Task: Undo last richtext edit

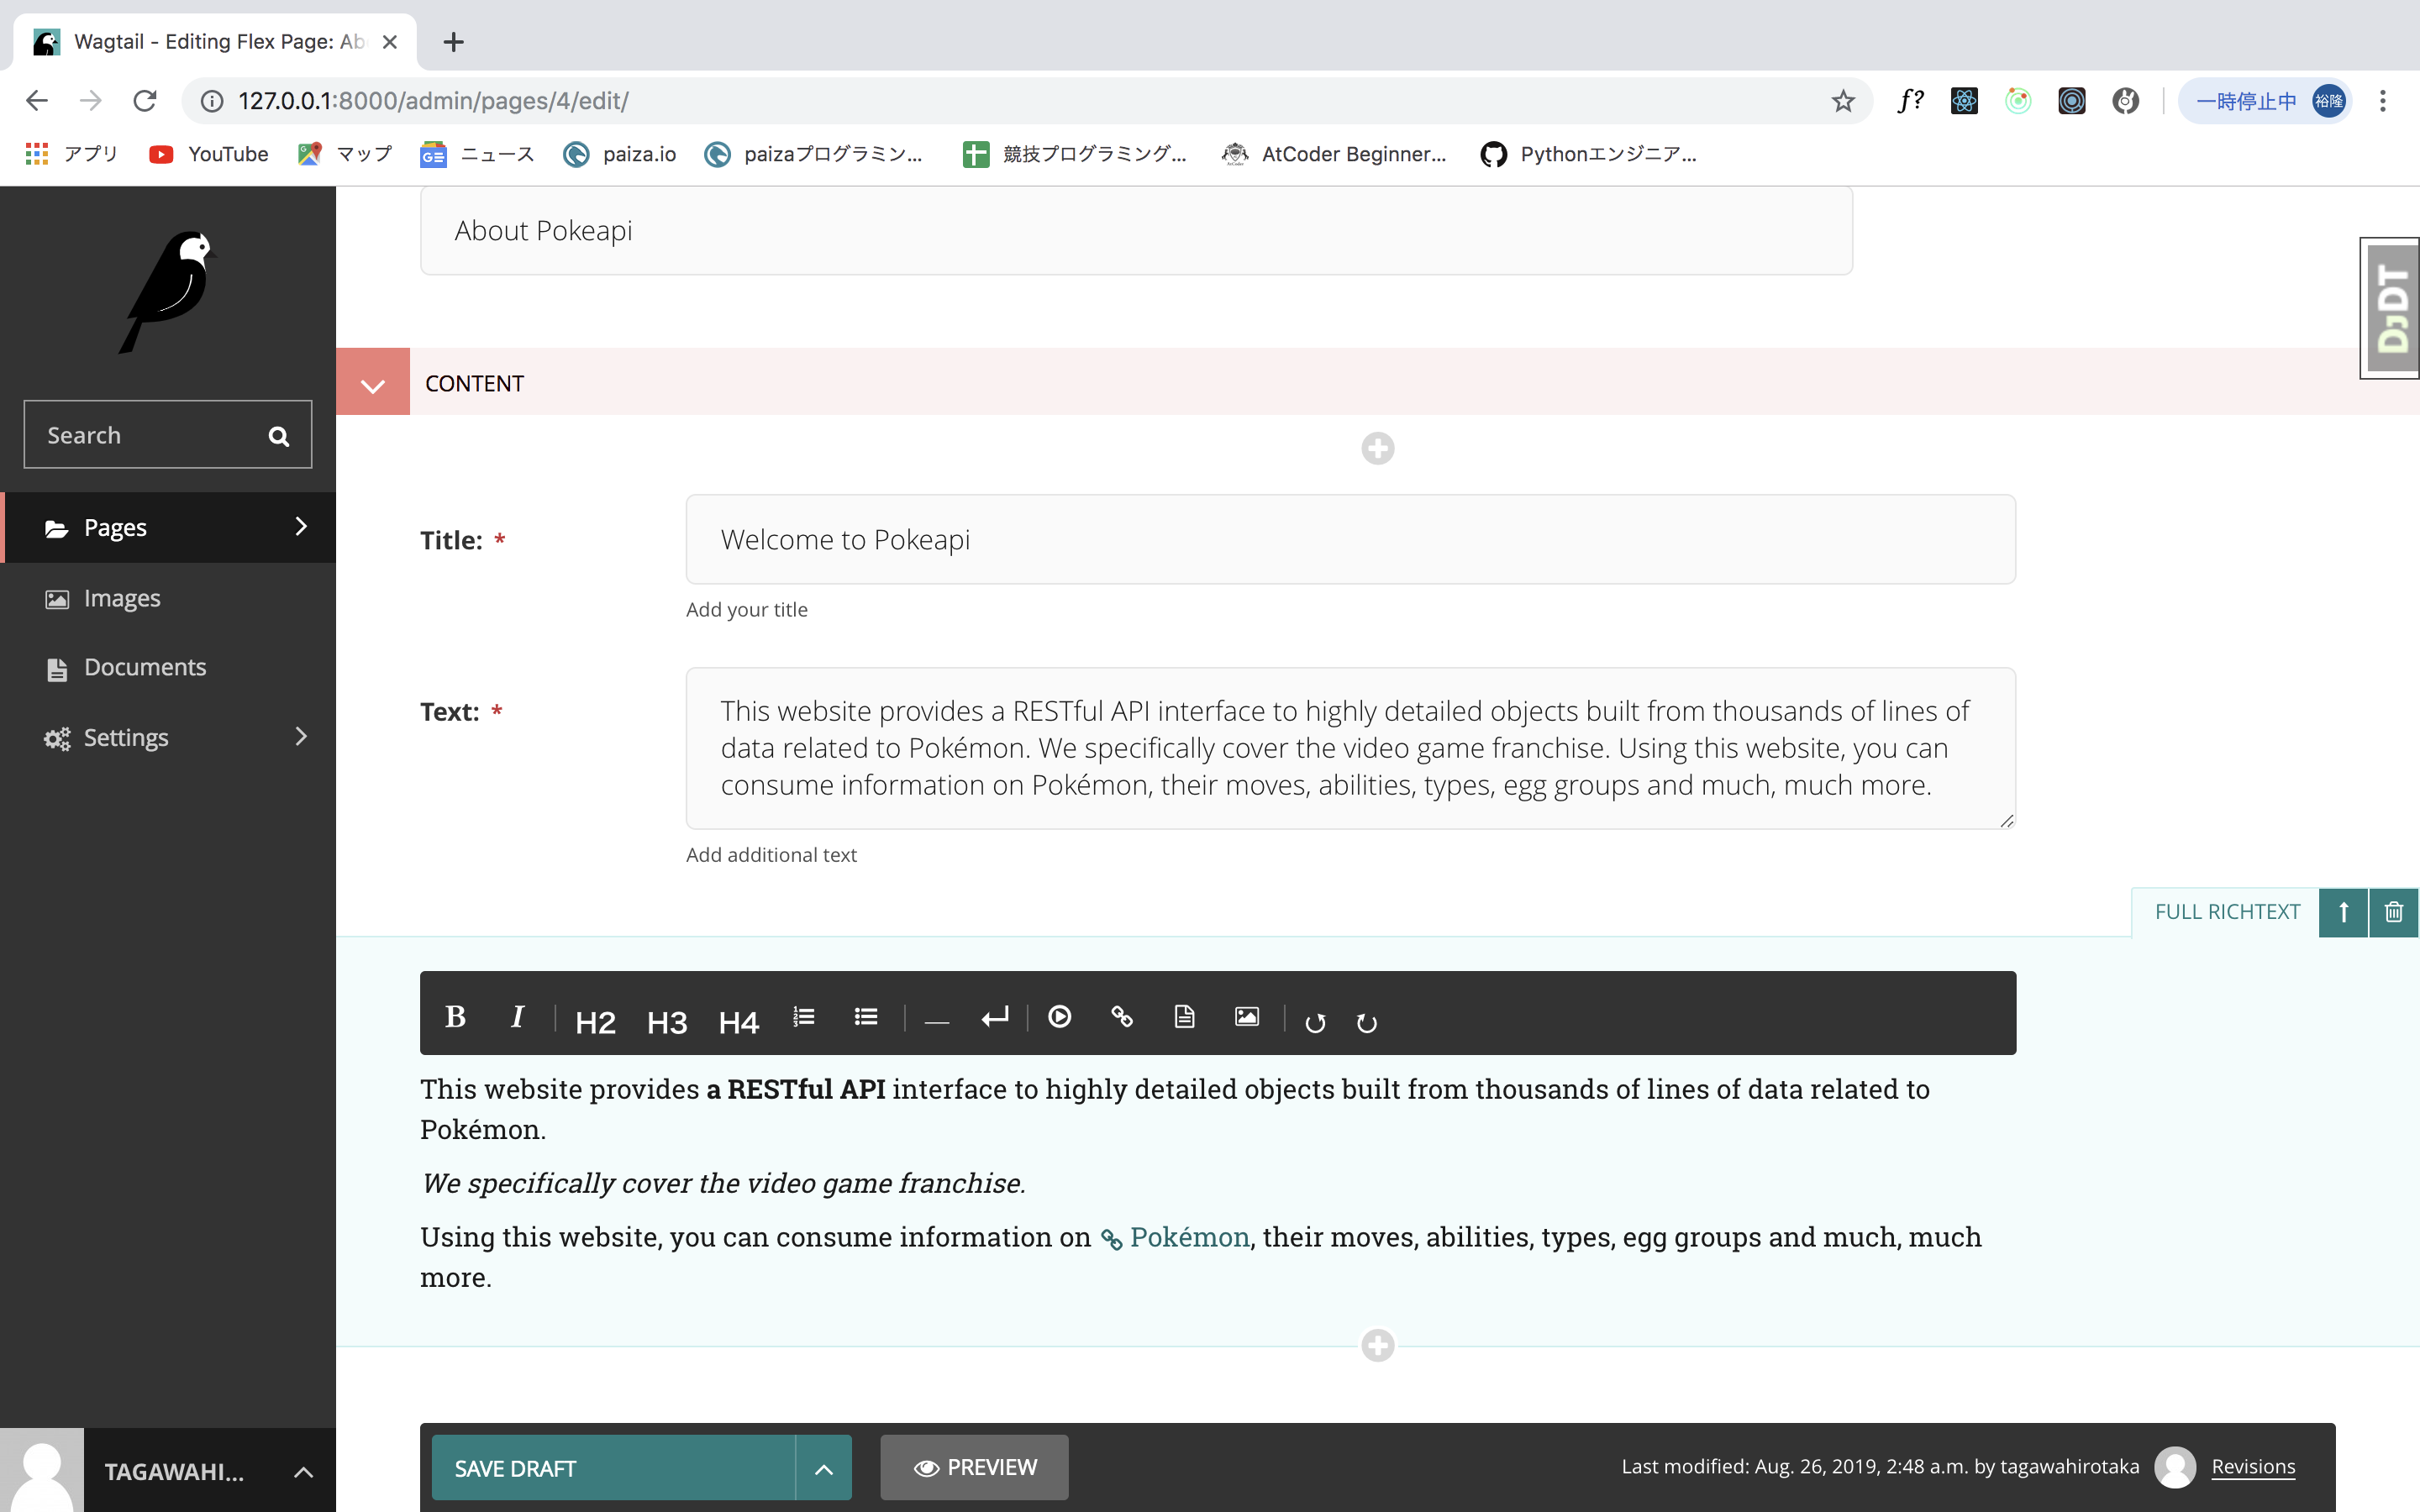Action: point(1315,1022)
